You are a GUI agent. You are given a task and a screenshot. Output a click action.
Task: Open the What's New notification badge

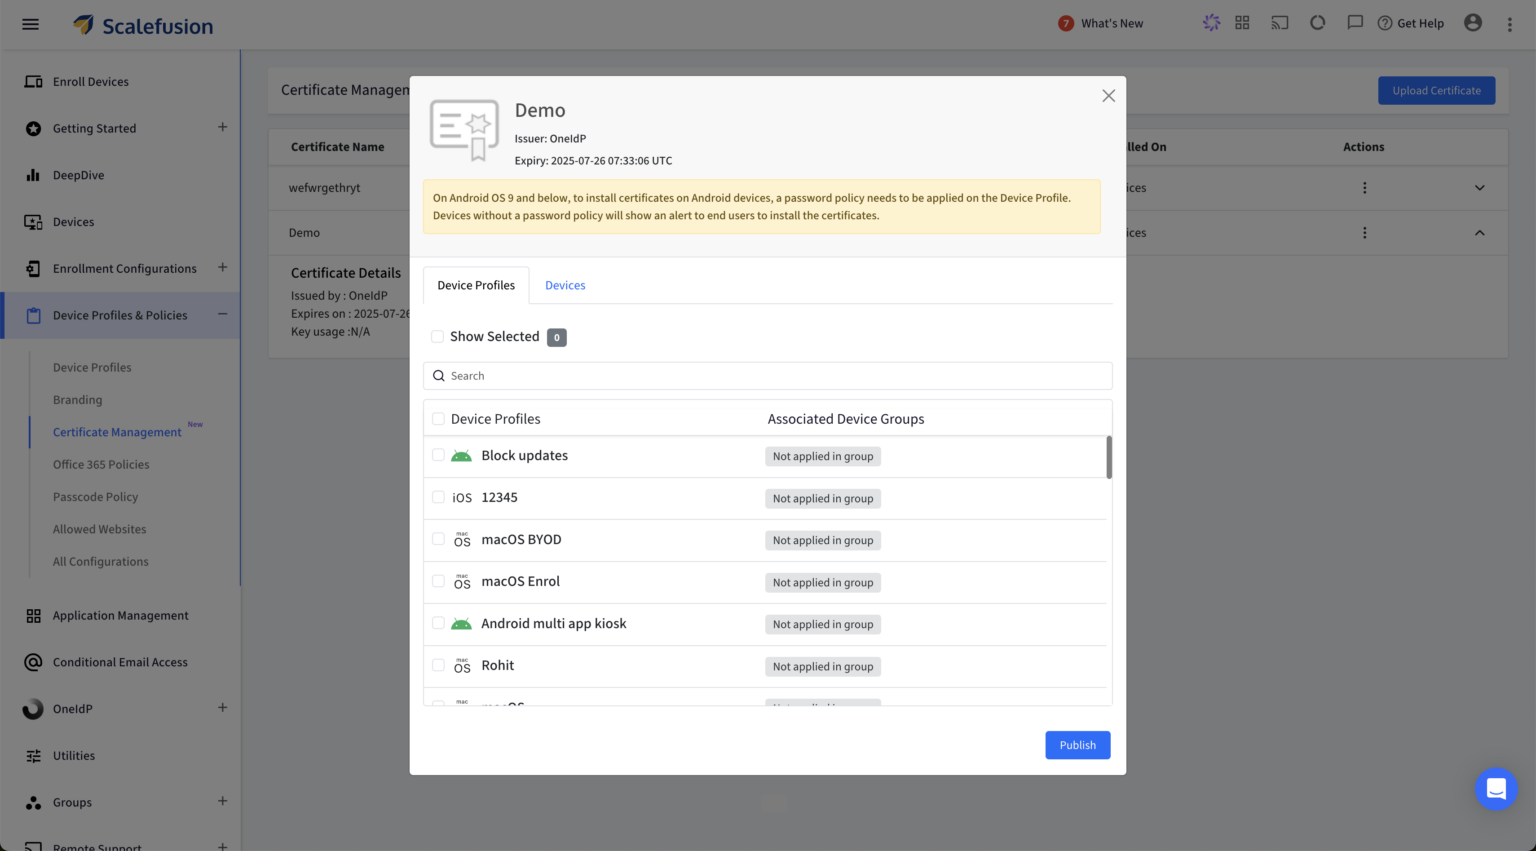(x=1066, y=23)
